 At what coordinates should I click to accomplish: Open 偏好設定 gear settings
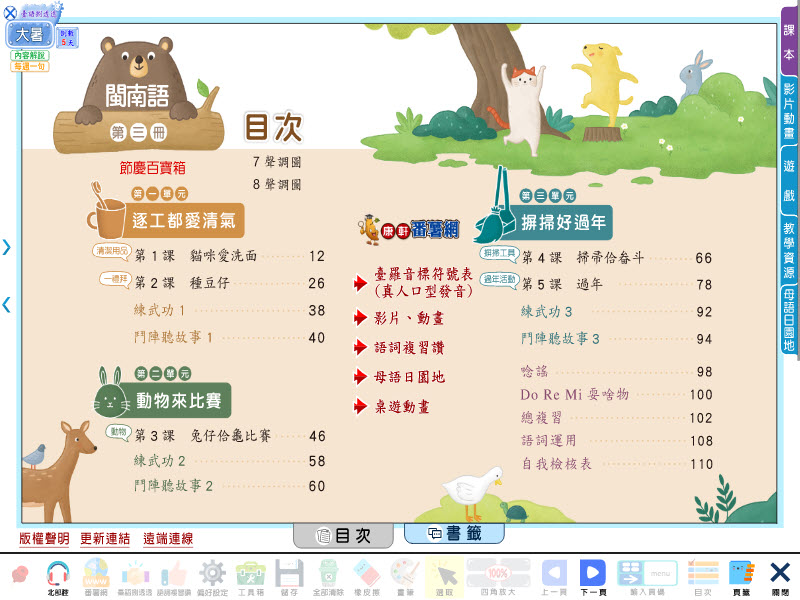(x=211, y=574)
